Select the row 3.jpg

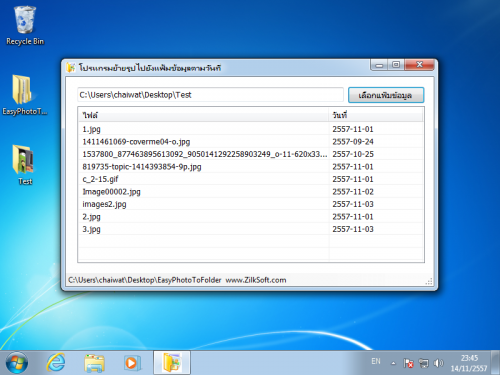(251, 229)
